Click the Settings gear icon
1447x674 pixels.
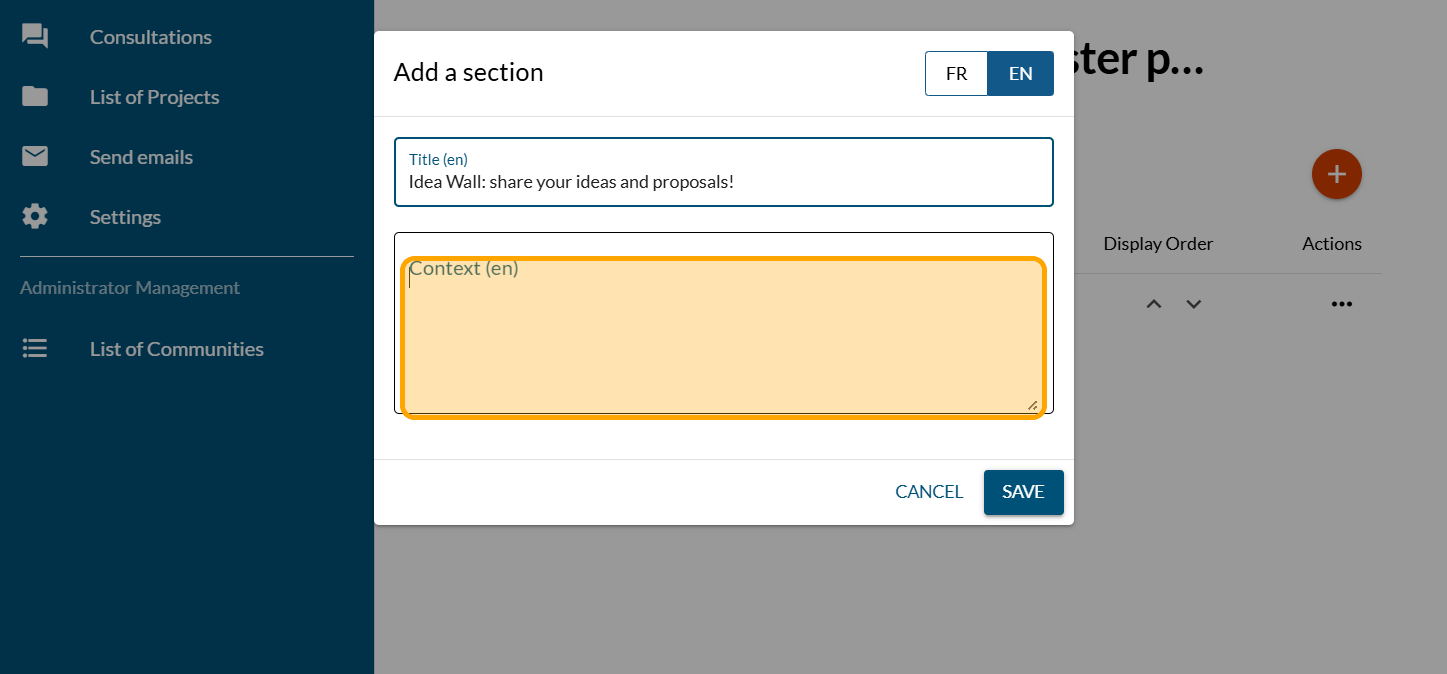(35, 217)
